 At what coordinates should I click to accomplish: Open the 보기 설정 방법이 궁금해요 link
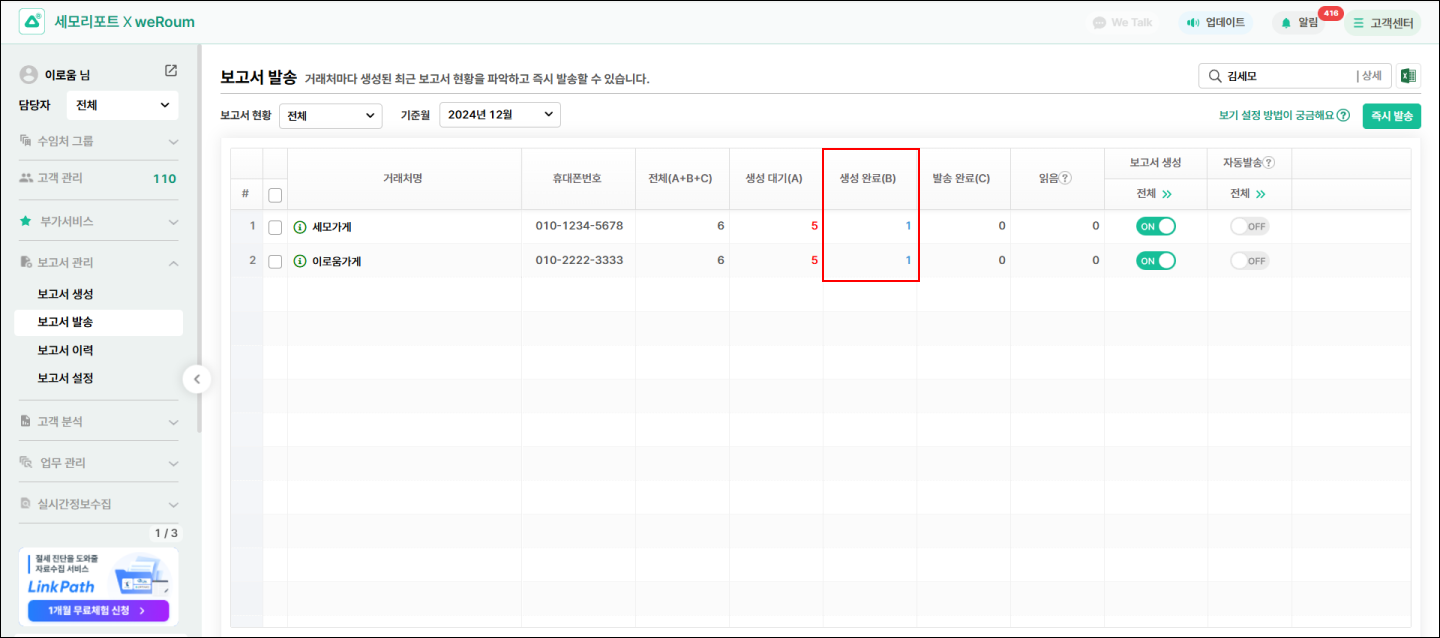click(1284, 116)
